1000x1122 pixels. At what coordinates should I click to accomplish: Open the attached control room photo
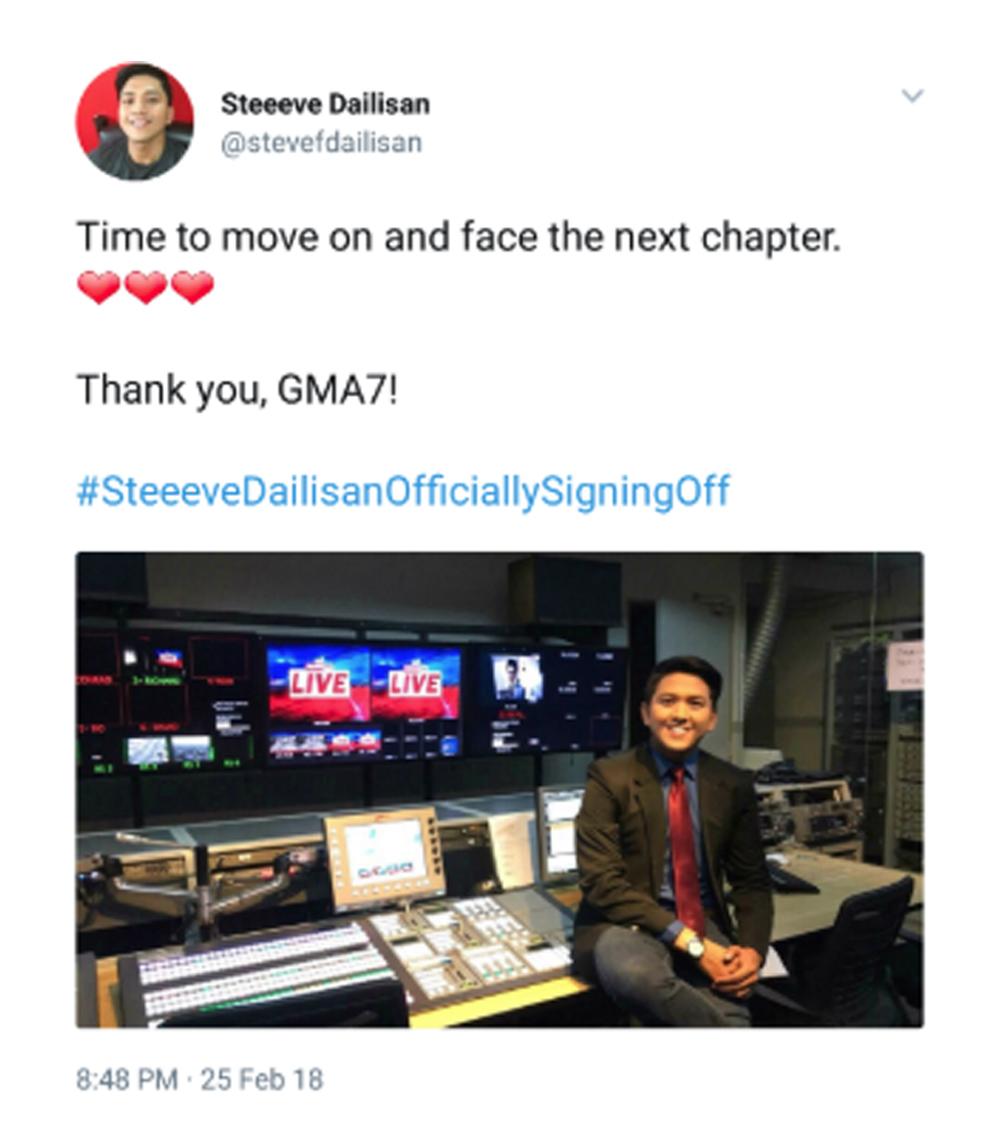point(499,790)
